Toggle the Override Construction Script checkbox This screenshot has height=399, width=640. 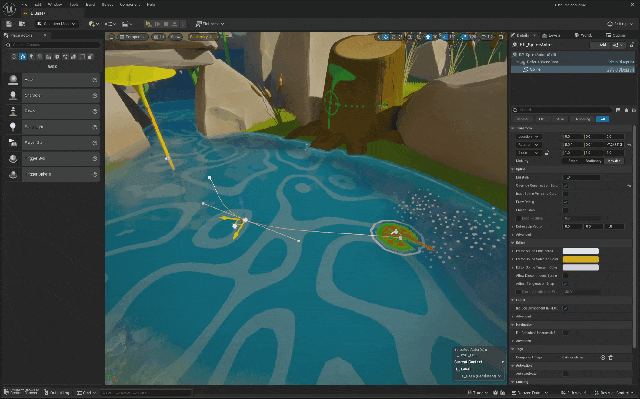pyautogui.click(x=565, y=186)
